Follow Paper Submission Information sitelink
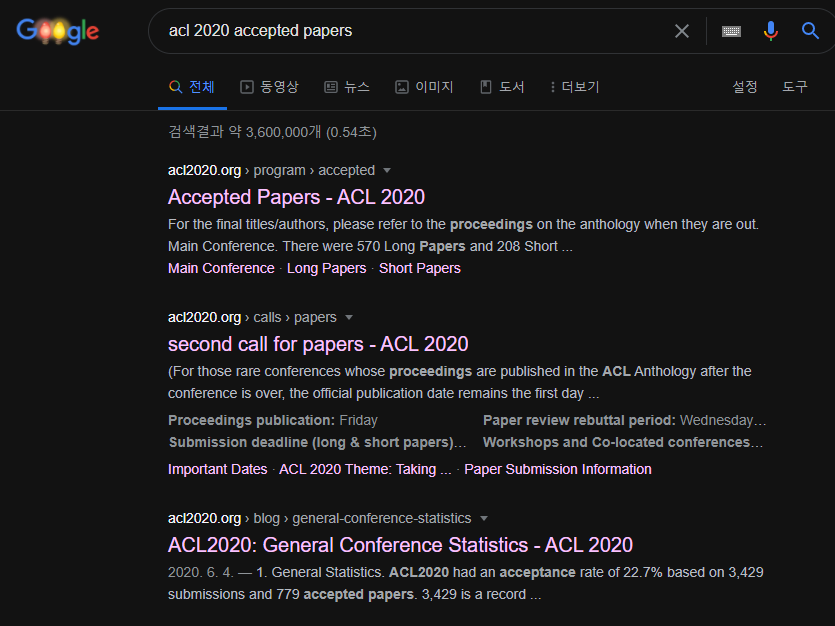 (558, 470)
